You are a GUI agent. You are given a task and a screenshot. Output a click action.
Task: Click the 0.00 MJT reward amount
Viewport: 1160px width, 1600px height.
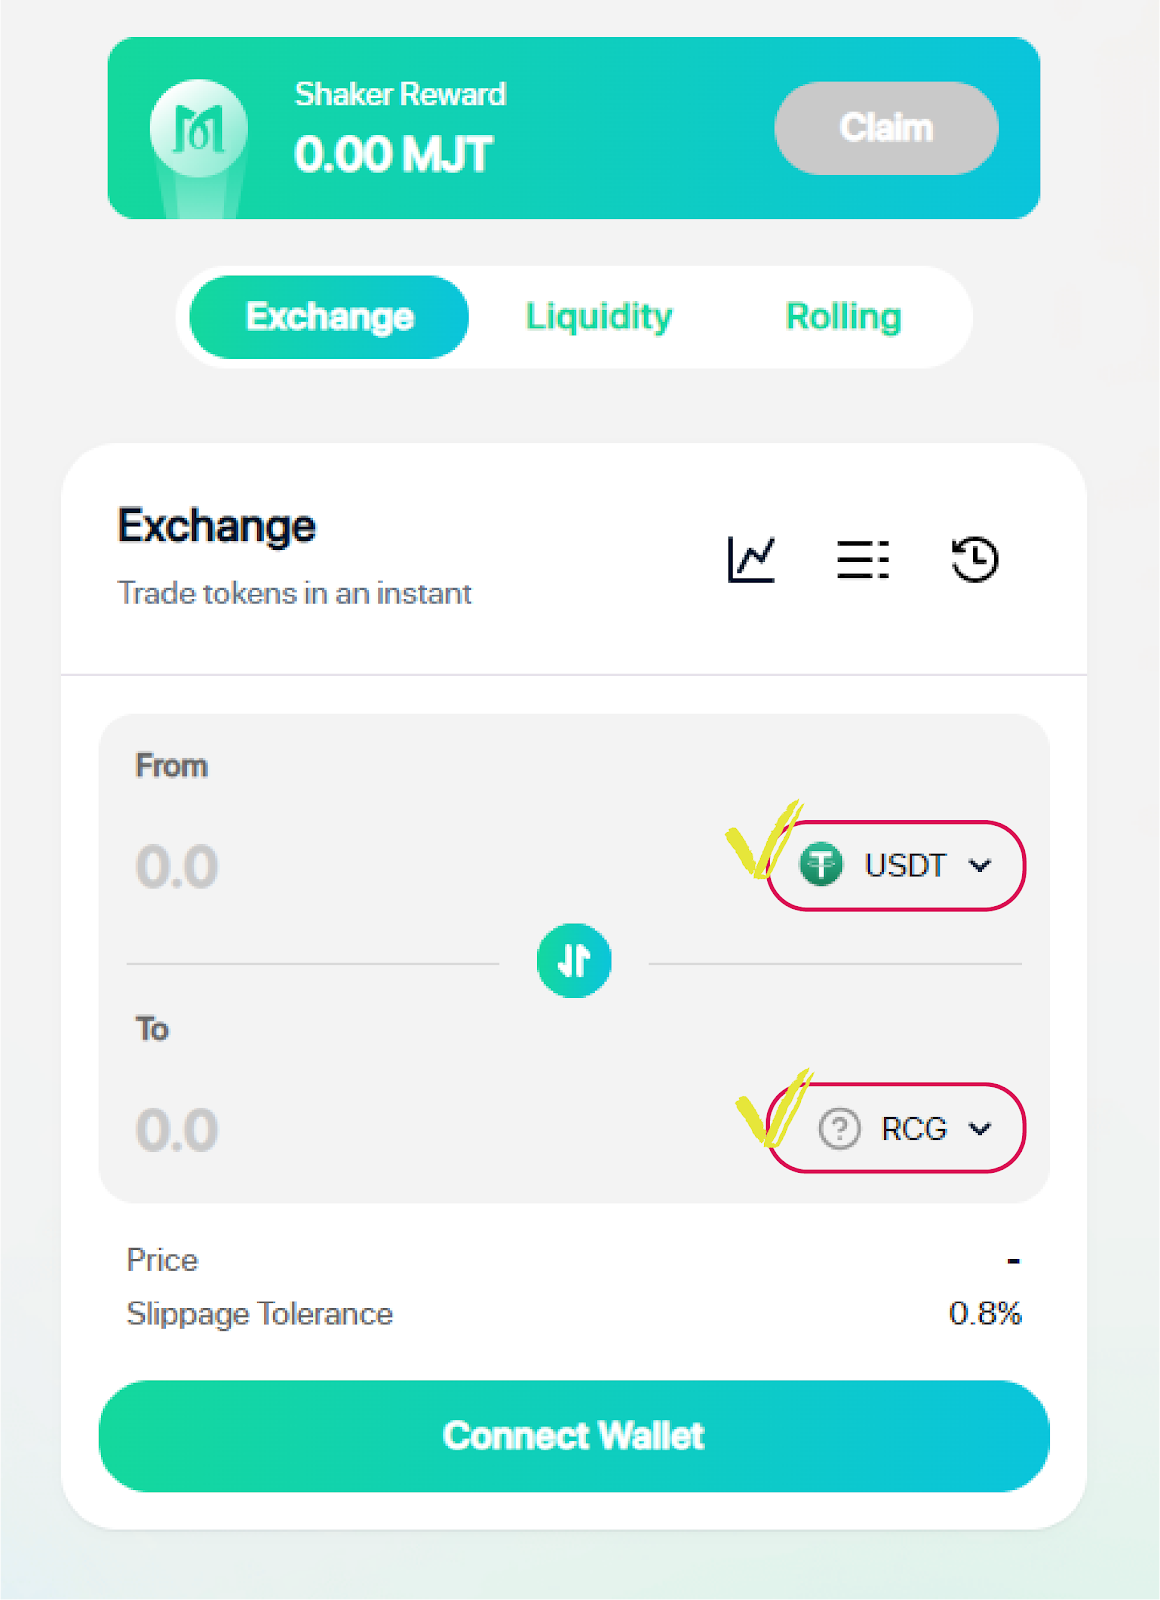pos(393,155)
